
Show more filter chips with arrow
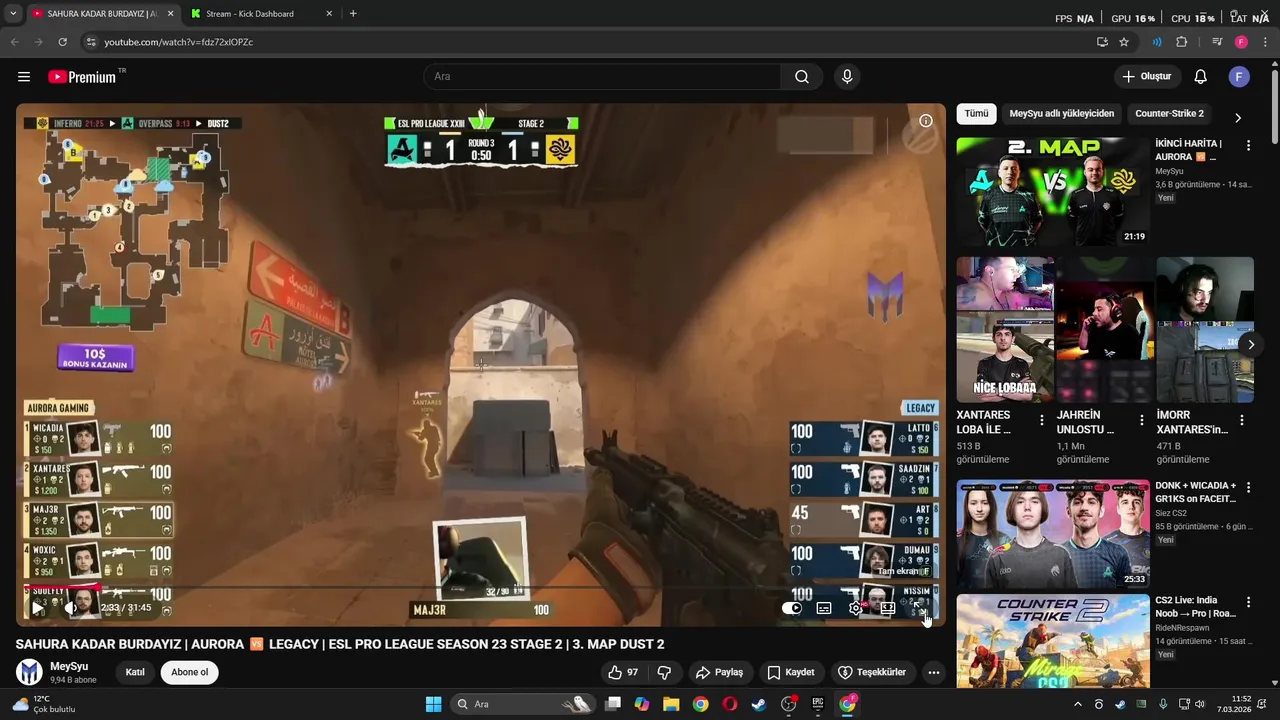click(x=1238, y=117)
